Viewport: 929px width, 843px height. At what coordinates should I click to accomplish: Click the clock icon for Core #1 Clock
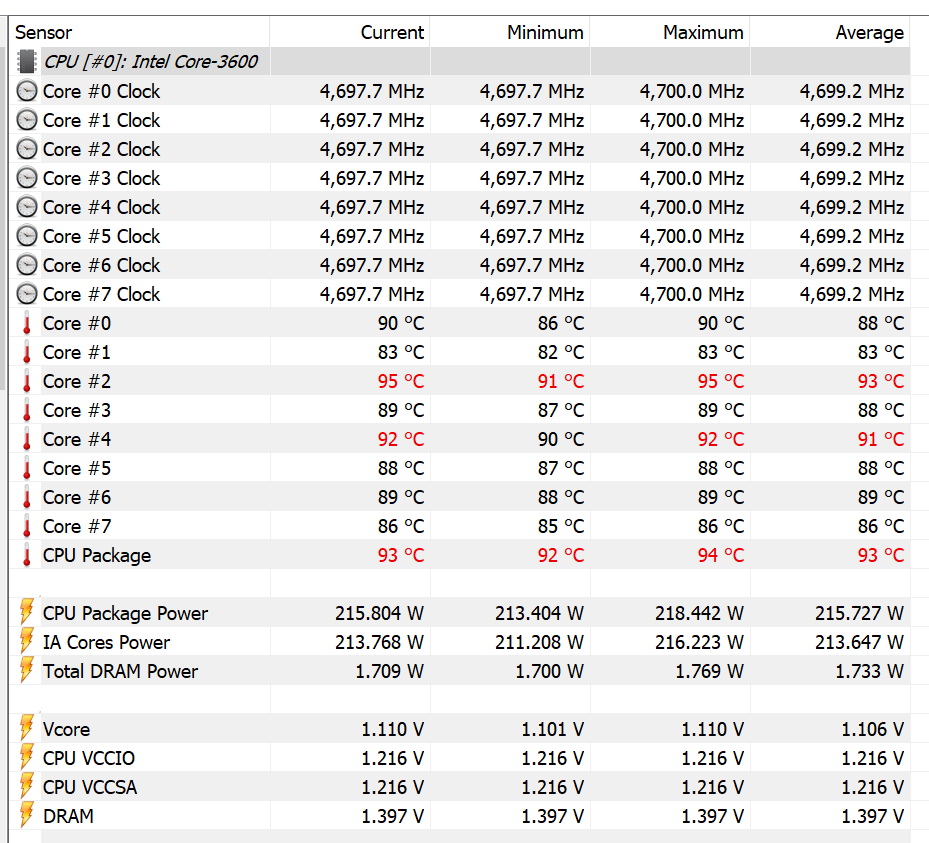coord(26,120)
